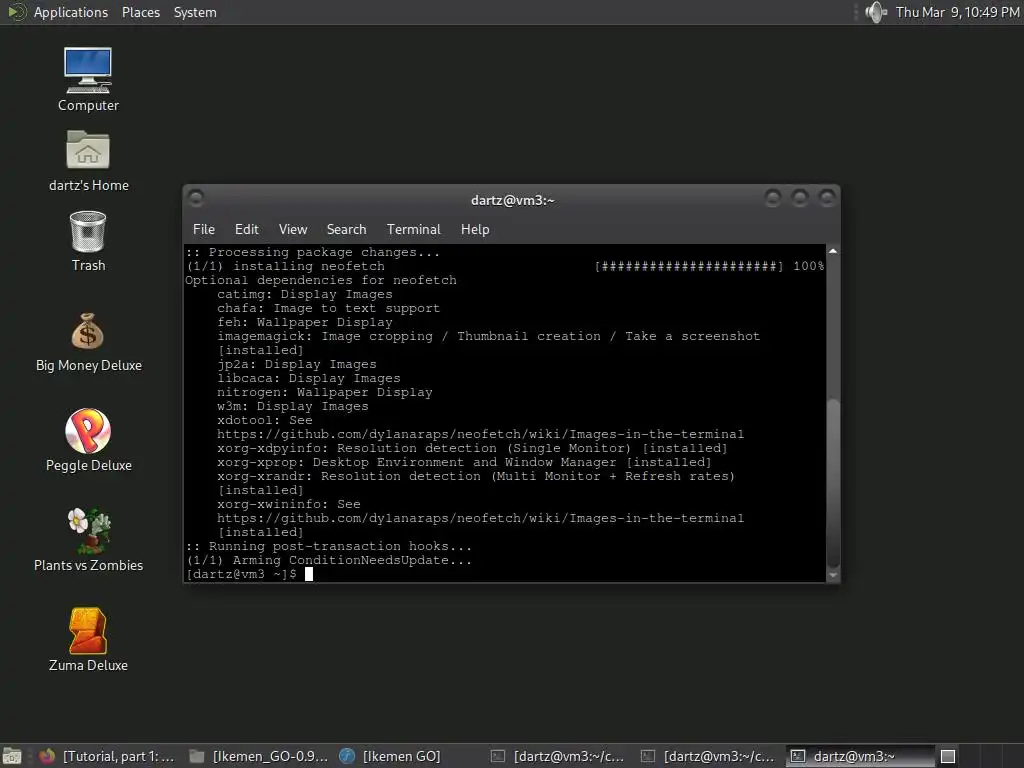Click the terminal scrollbar up arrow
Screen dimensions: 1024x768
[833, 251]
